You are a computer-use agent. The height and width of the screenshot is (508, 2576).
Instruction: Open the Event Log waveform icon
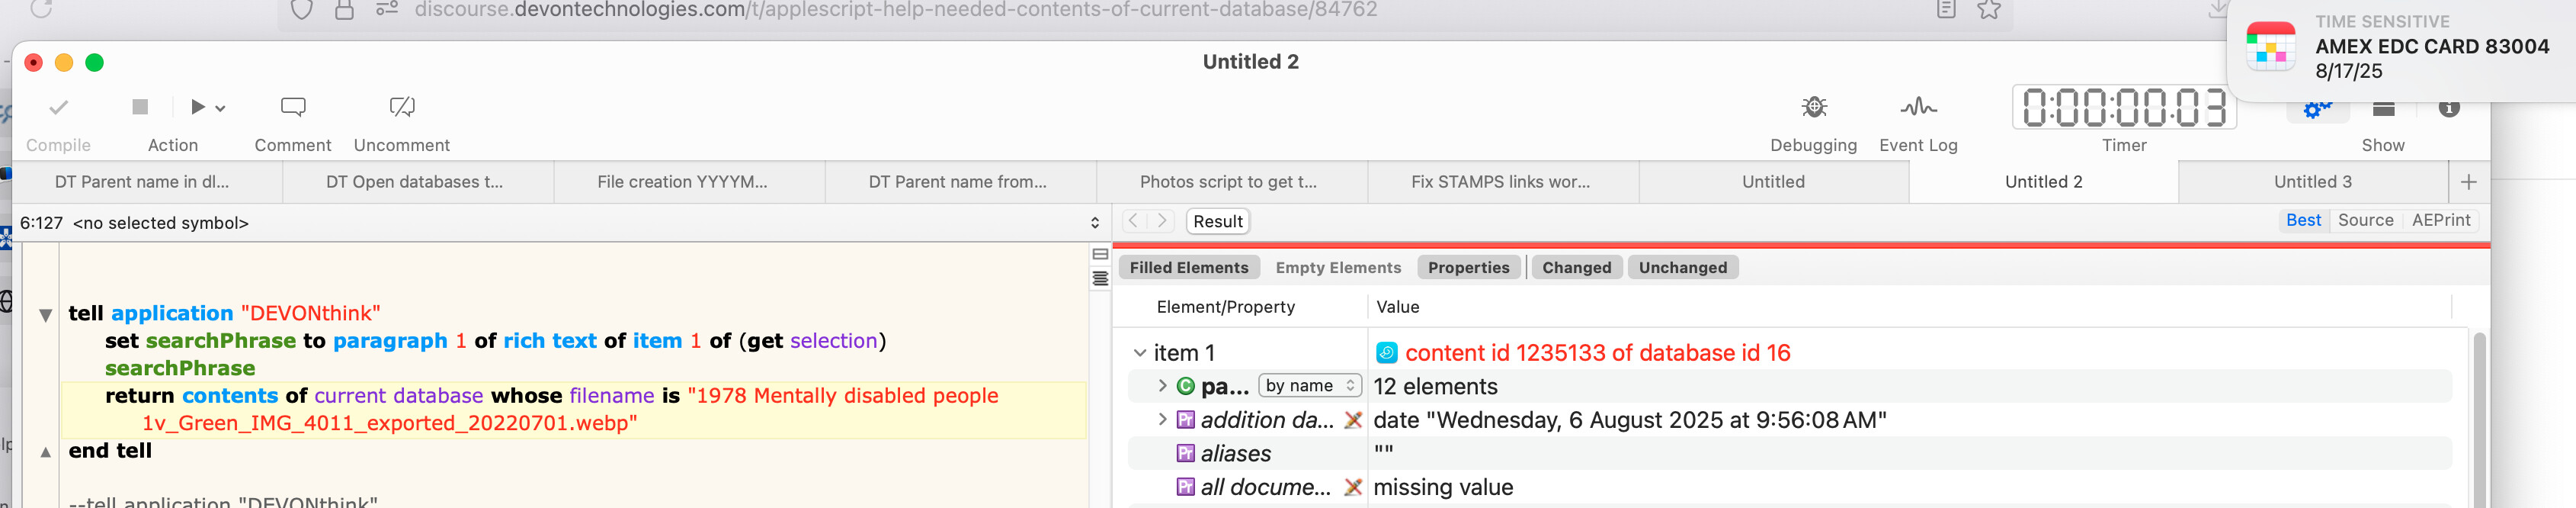pos(1917,107)
